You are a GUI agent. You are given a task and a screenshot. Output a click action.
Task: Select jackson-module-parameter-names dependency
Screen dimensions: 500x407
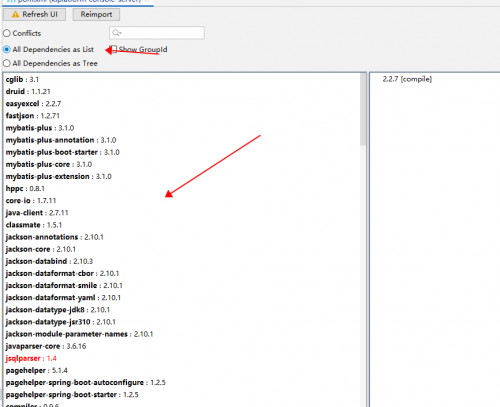[x=79, y=334]
